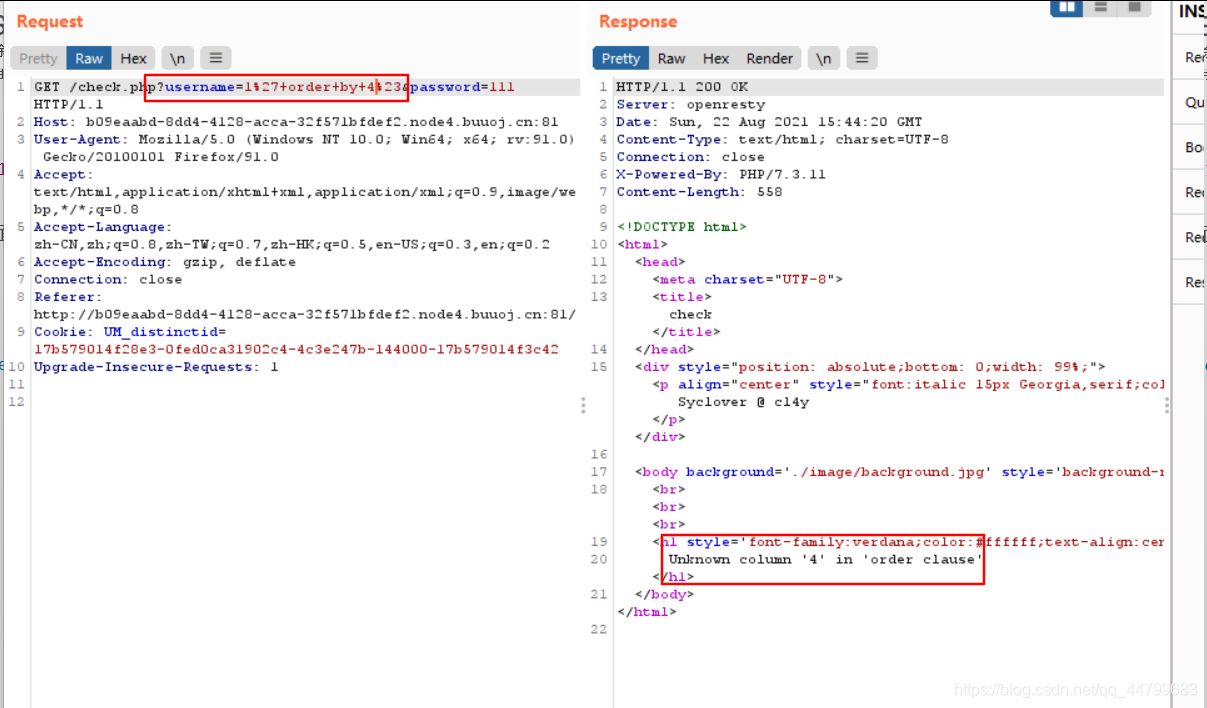Click the Referer header name
This screenshot has width=1207, height=708.
pos(67,297)
